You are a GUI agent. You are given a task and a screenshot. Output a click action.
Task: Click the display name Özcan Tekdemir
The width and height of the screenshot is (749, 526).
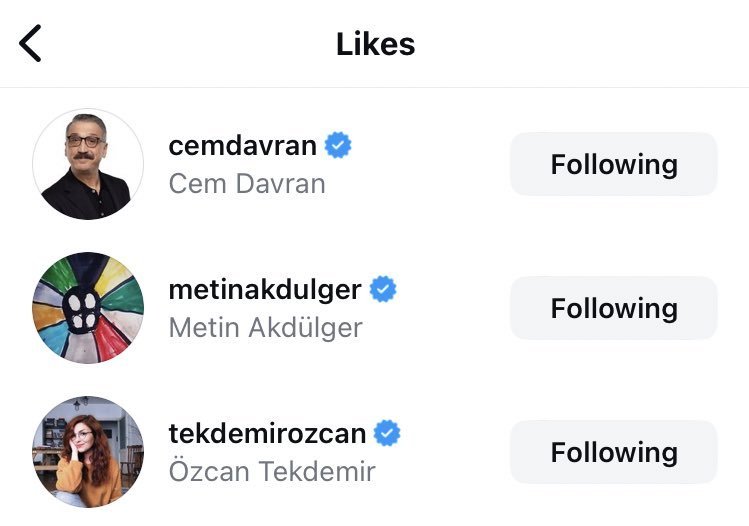click(x=271, y=471)
